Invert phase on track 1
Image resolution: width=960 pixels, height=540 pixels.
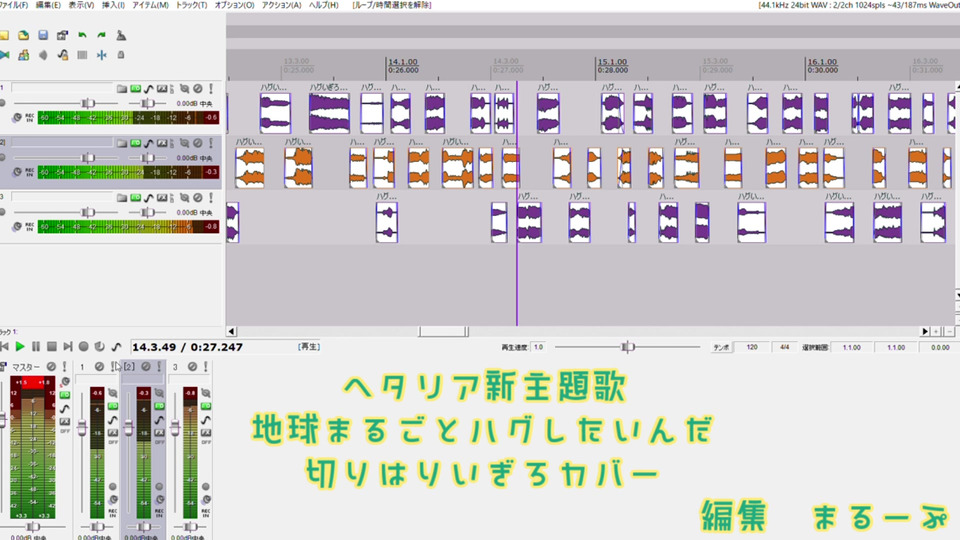(x=184, y=89)
